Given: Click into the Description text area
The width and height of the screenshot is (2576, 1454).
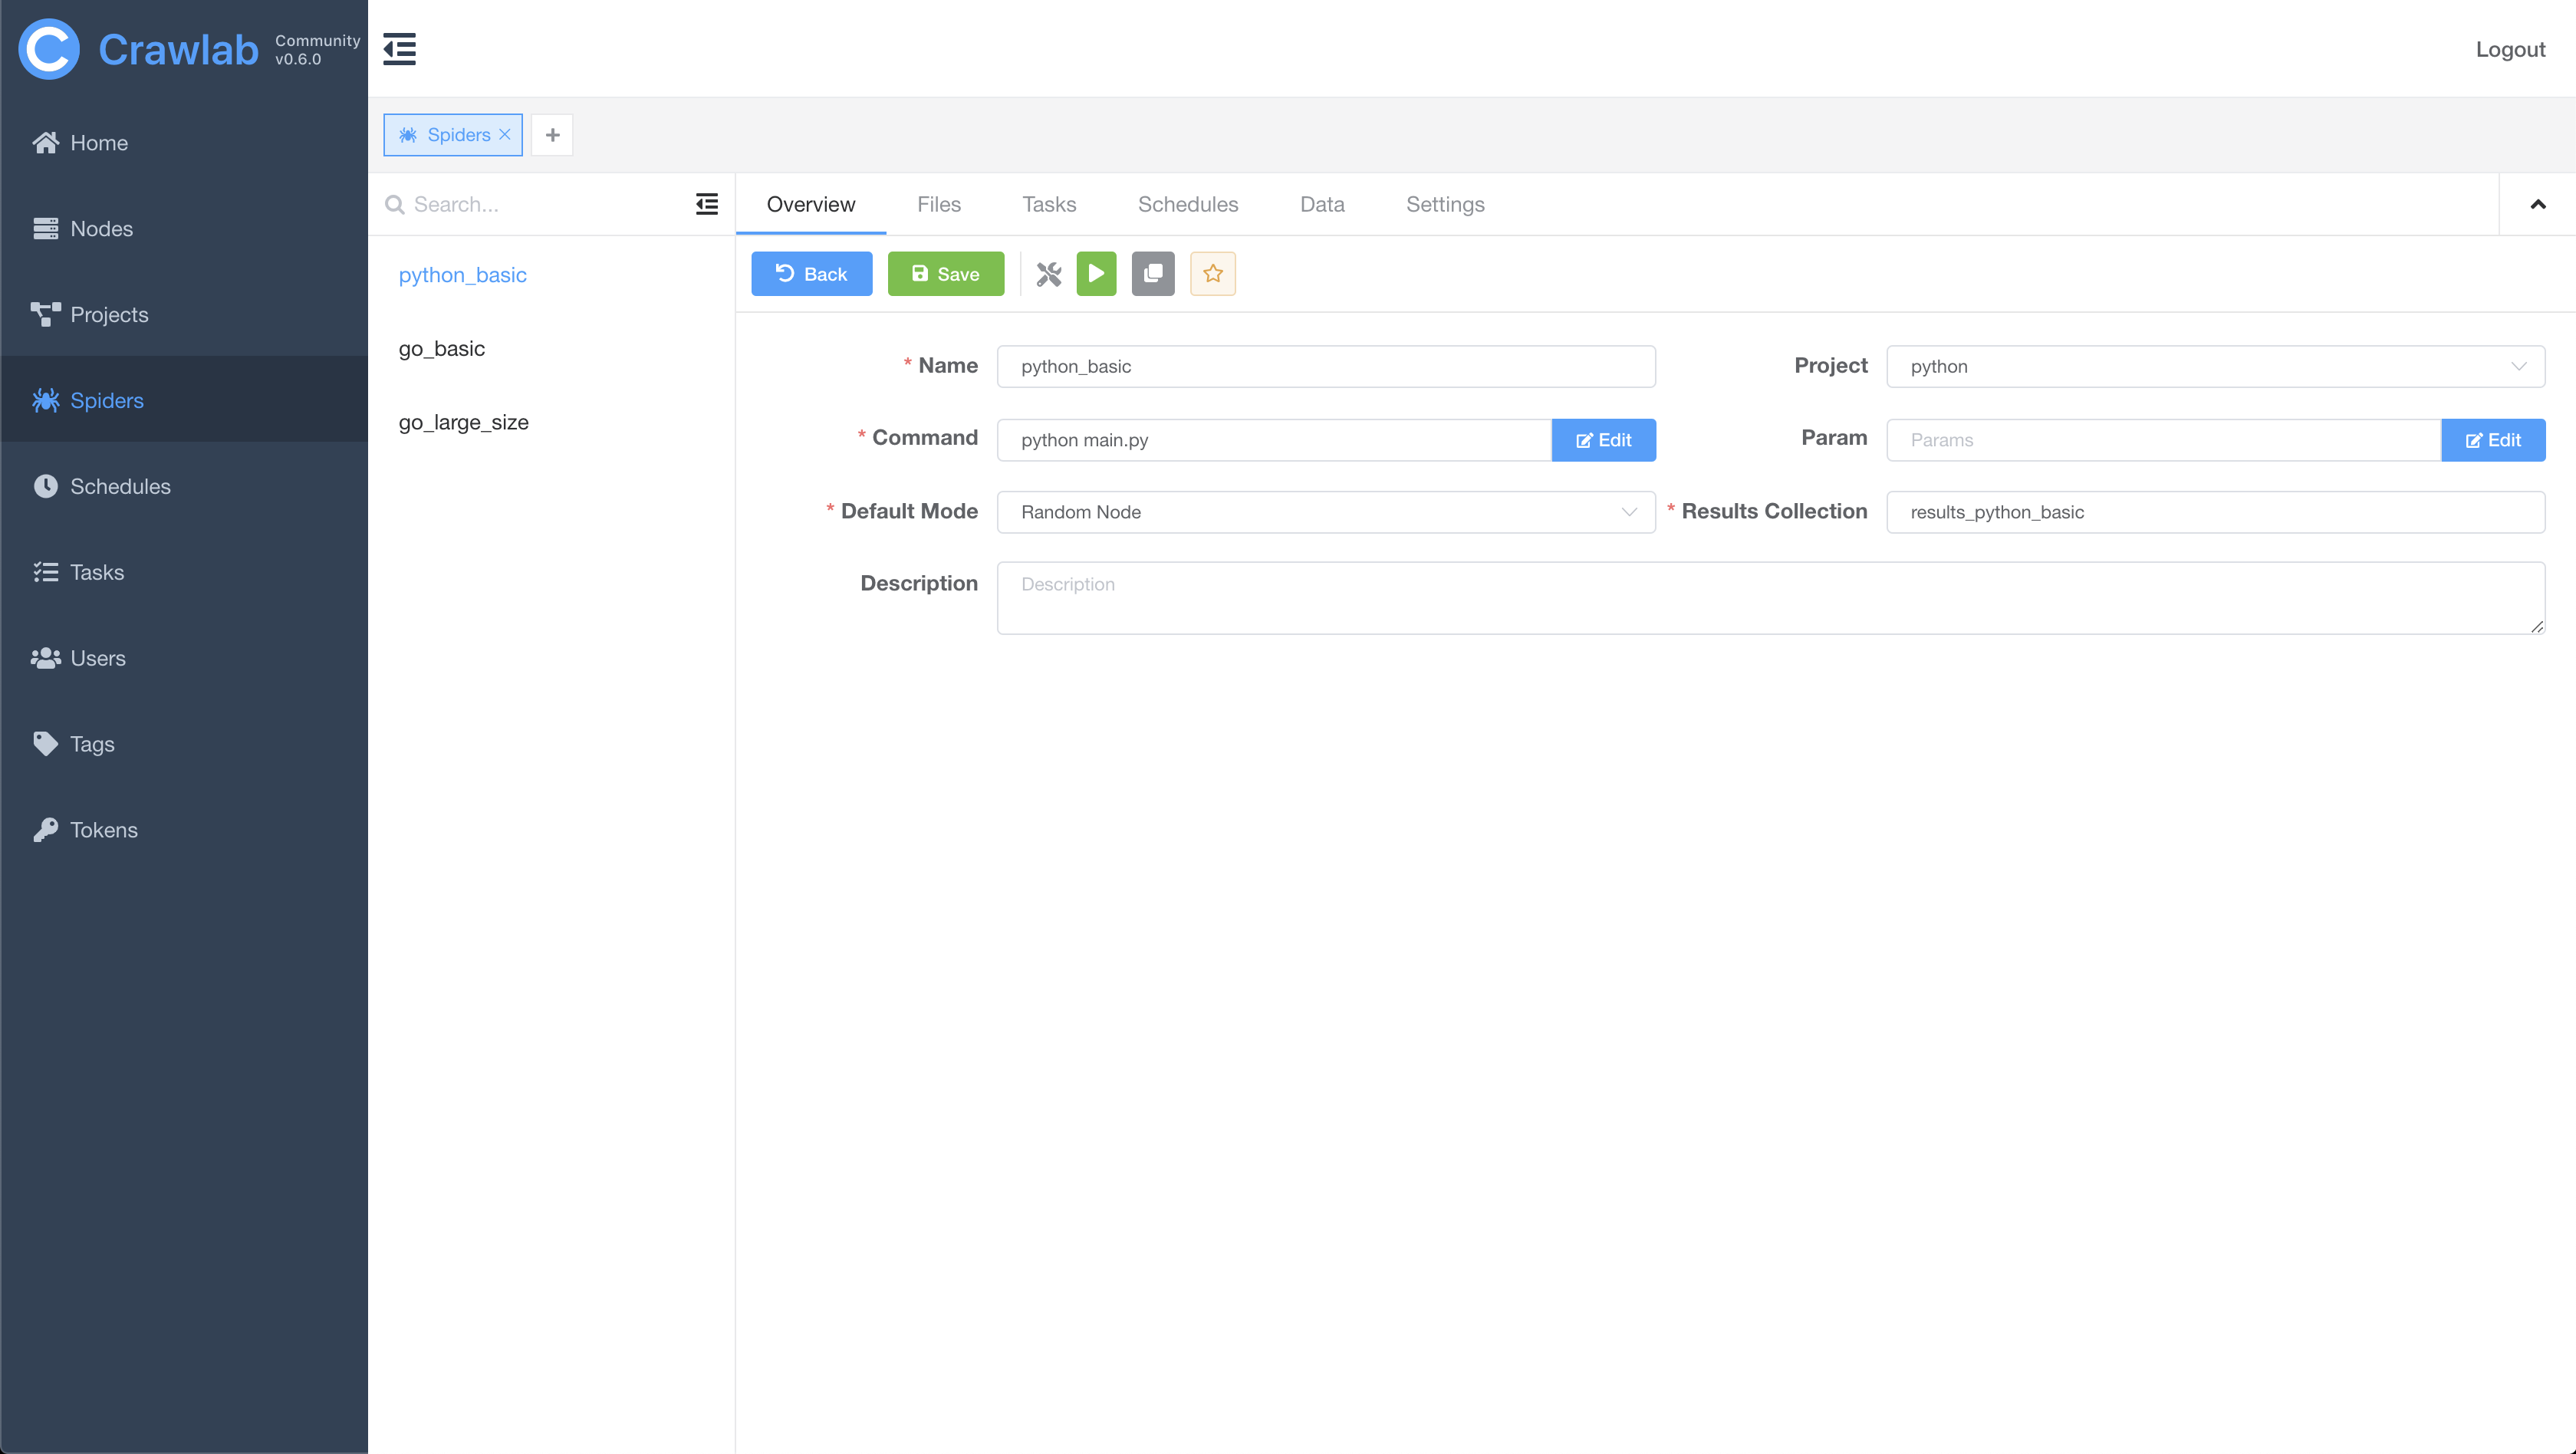Looking at the screenshot, I should (x=1770, y=597).
